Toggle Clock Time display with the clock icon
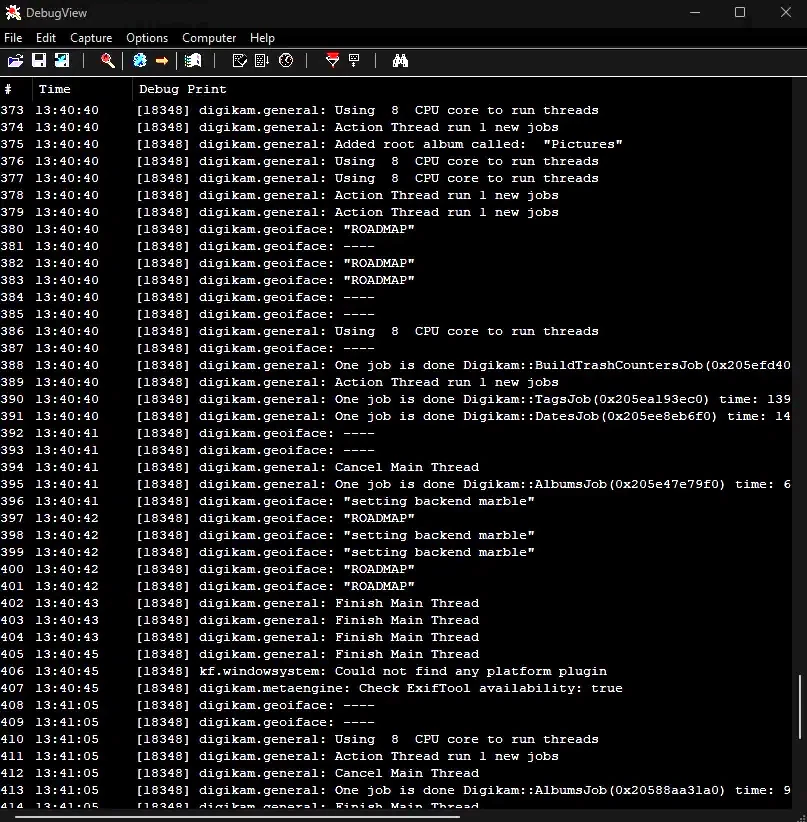Viewport: 807px width, 822px height. [x=285, y=60]
